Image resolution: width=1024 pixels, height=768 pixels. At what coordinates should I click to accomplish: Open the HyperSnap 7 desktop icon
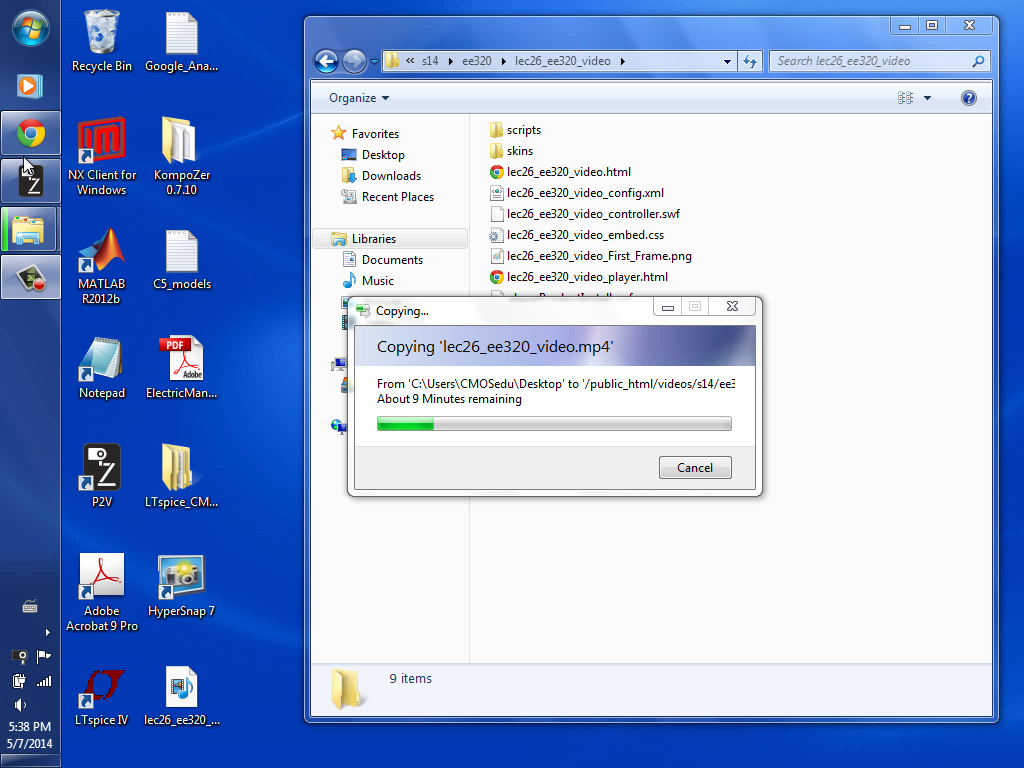pyautogui.click(x=181, y=579)
